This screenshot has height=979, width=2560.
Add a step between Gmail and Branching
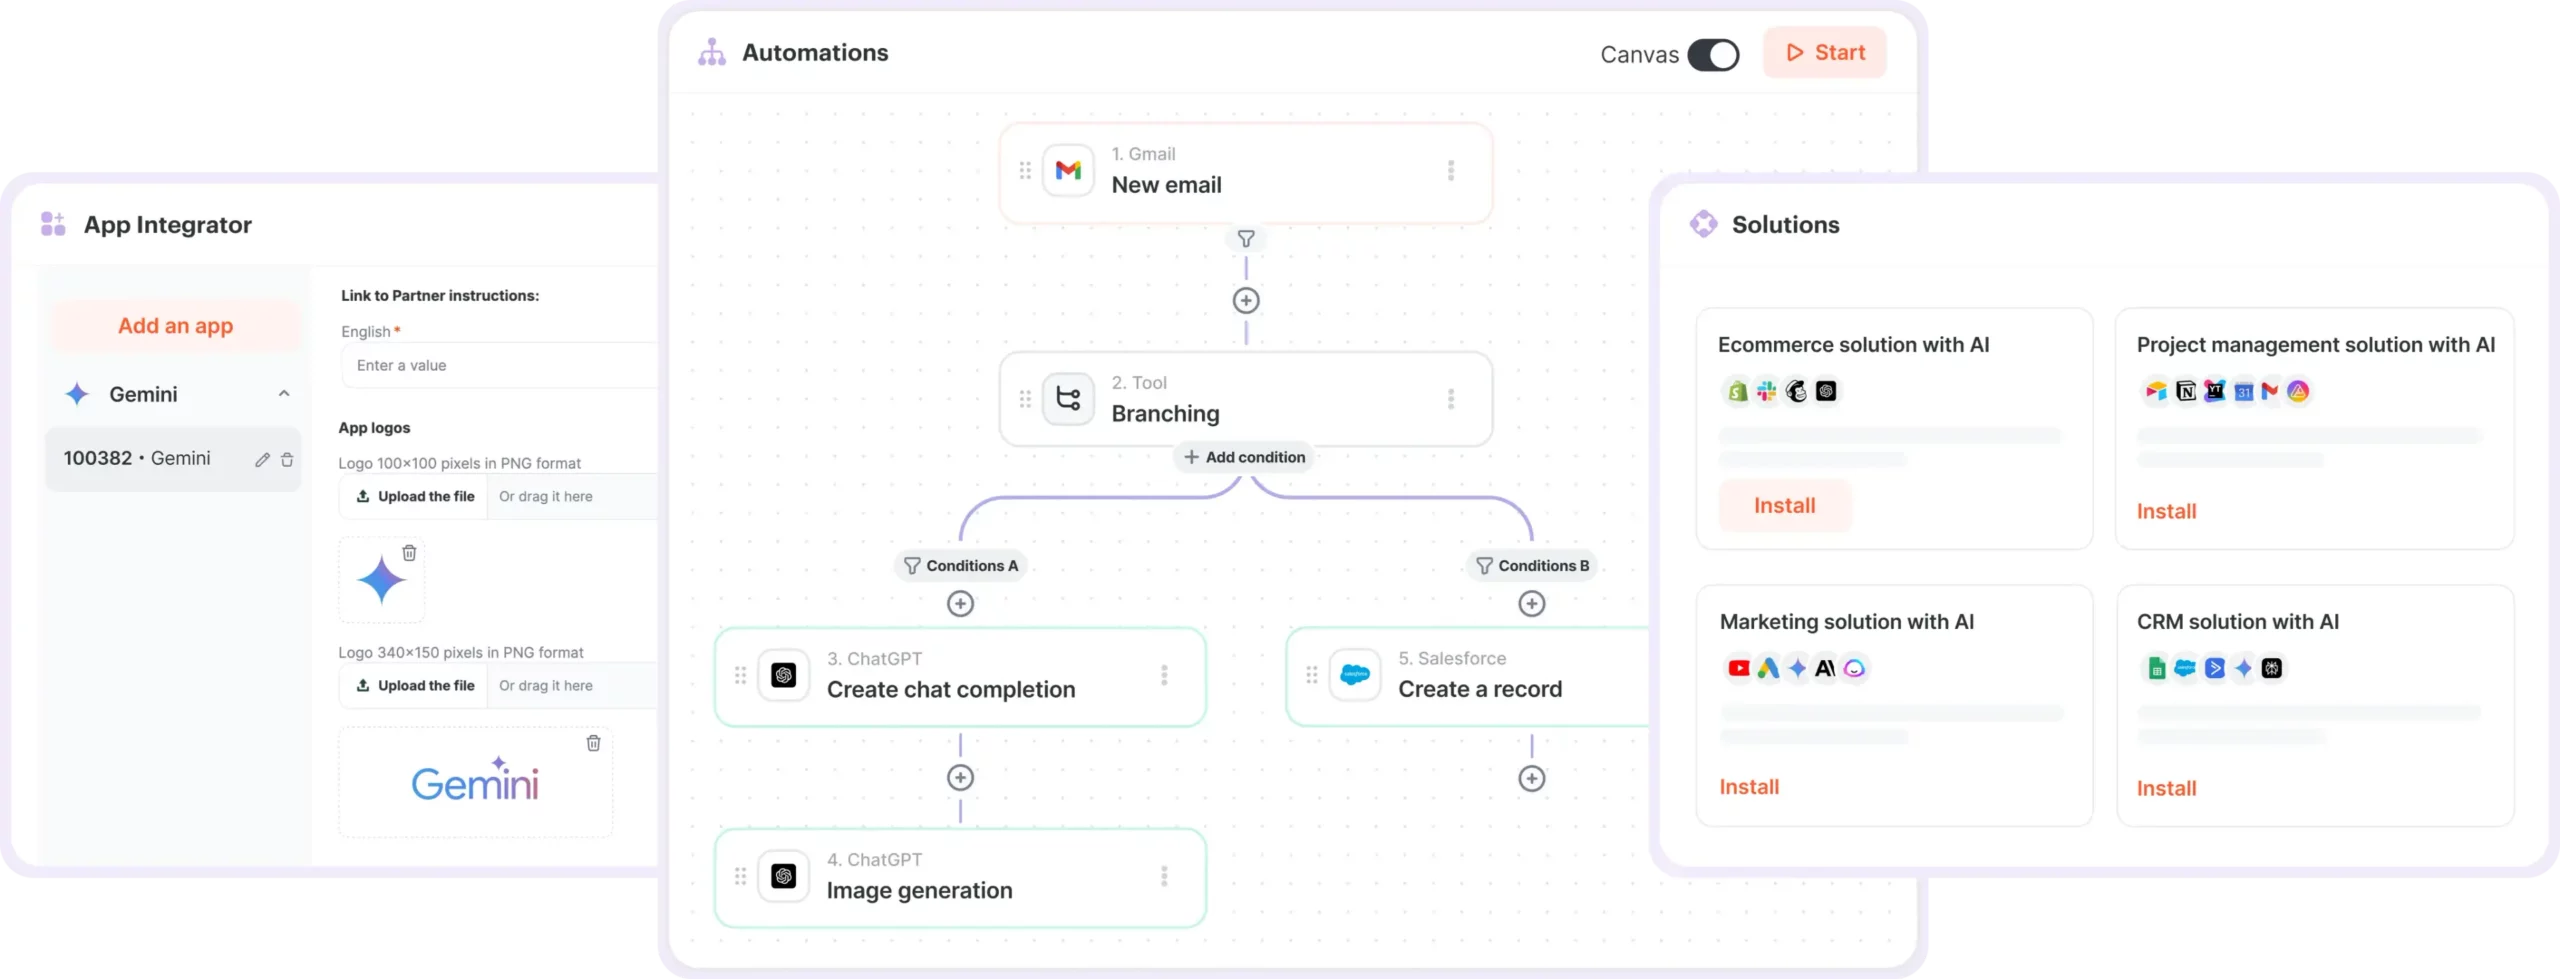coord(1246,301)
